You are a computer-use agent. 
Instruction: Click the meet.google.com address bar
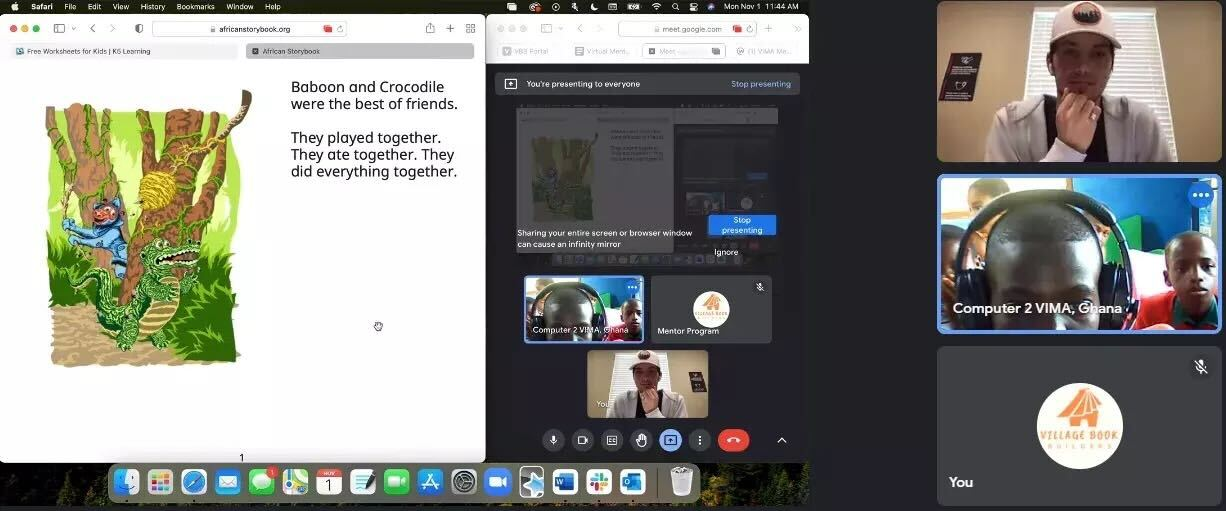tap(689, 29)
